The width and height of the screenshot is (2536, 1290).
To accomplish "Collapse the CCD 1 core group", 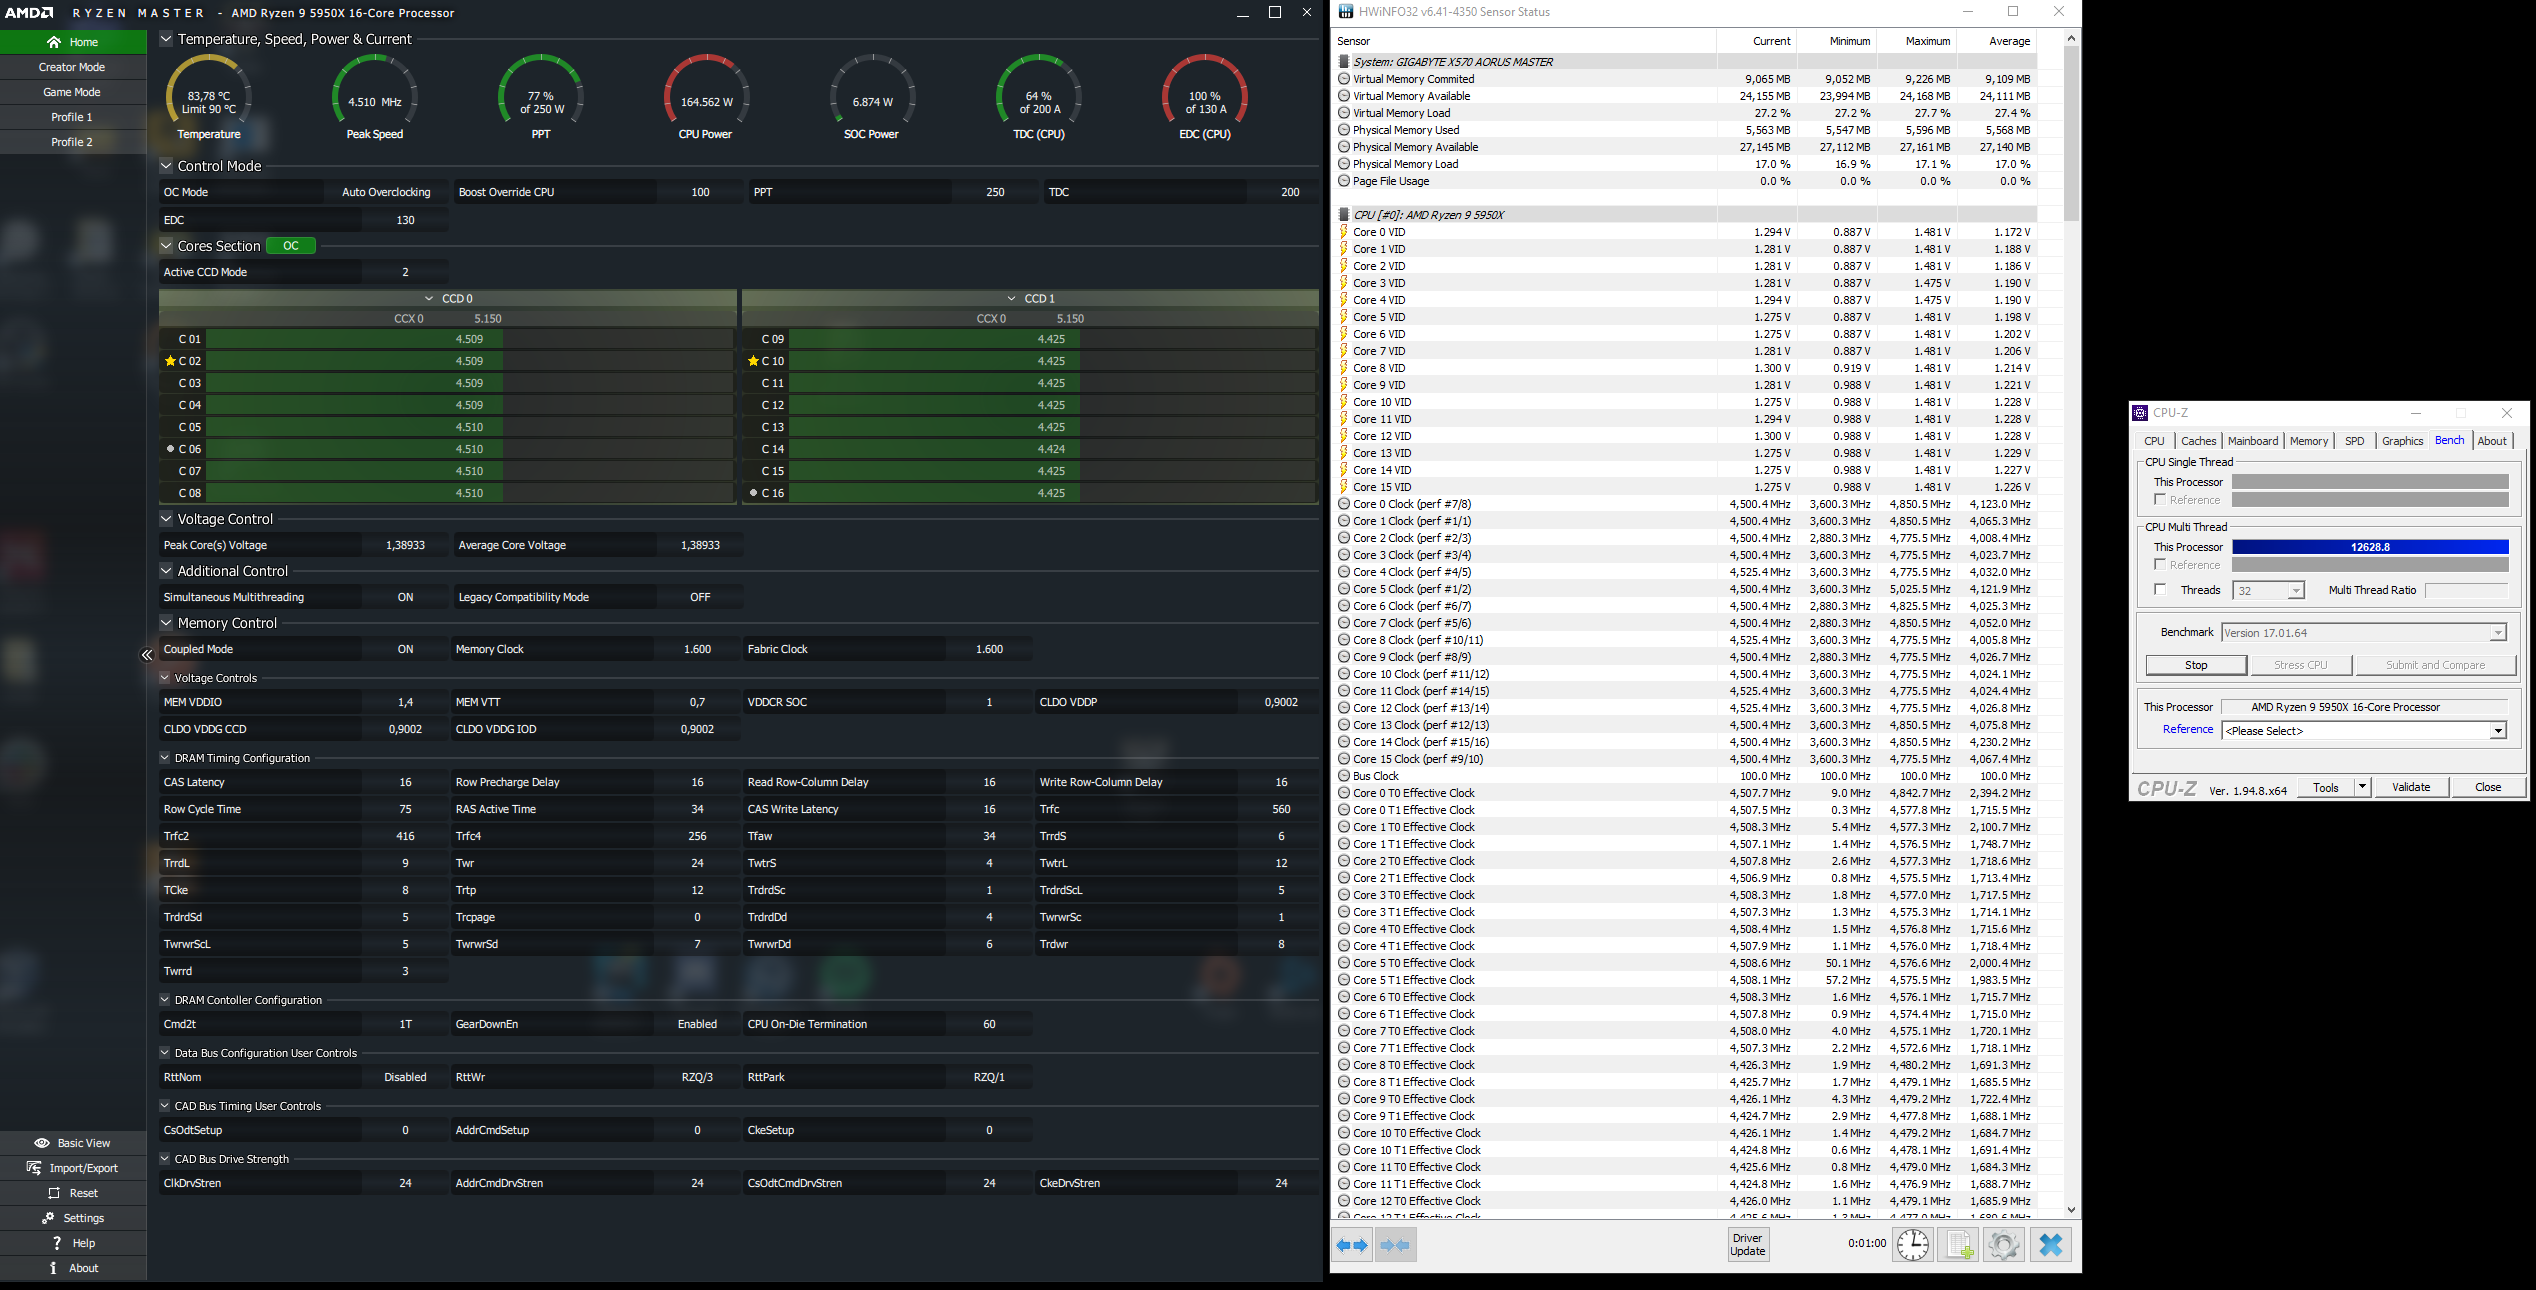I will coord(1012,299).
